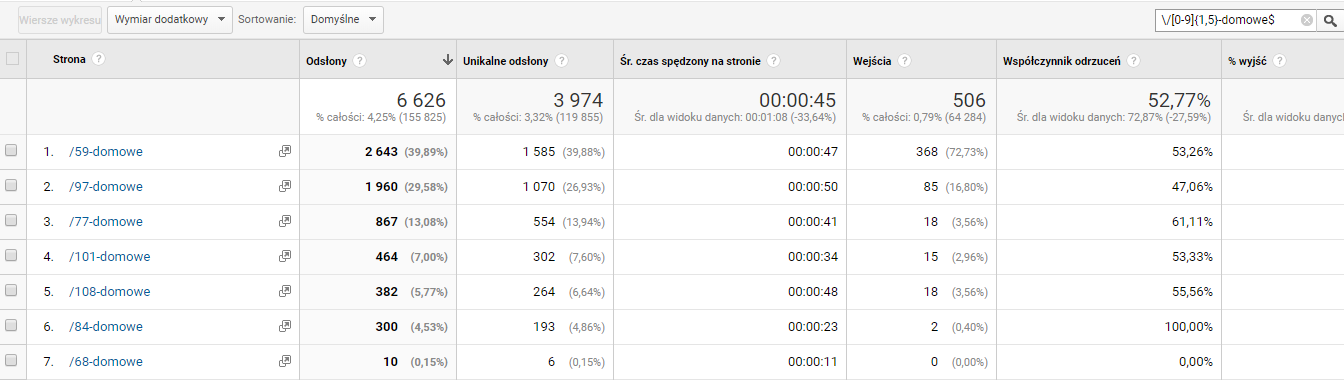Open the /59-domowe page link
The width and height of the screenshot is (1344, 382).
[x=106, y=152]
